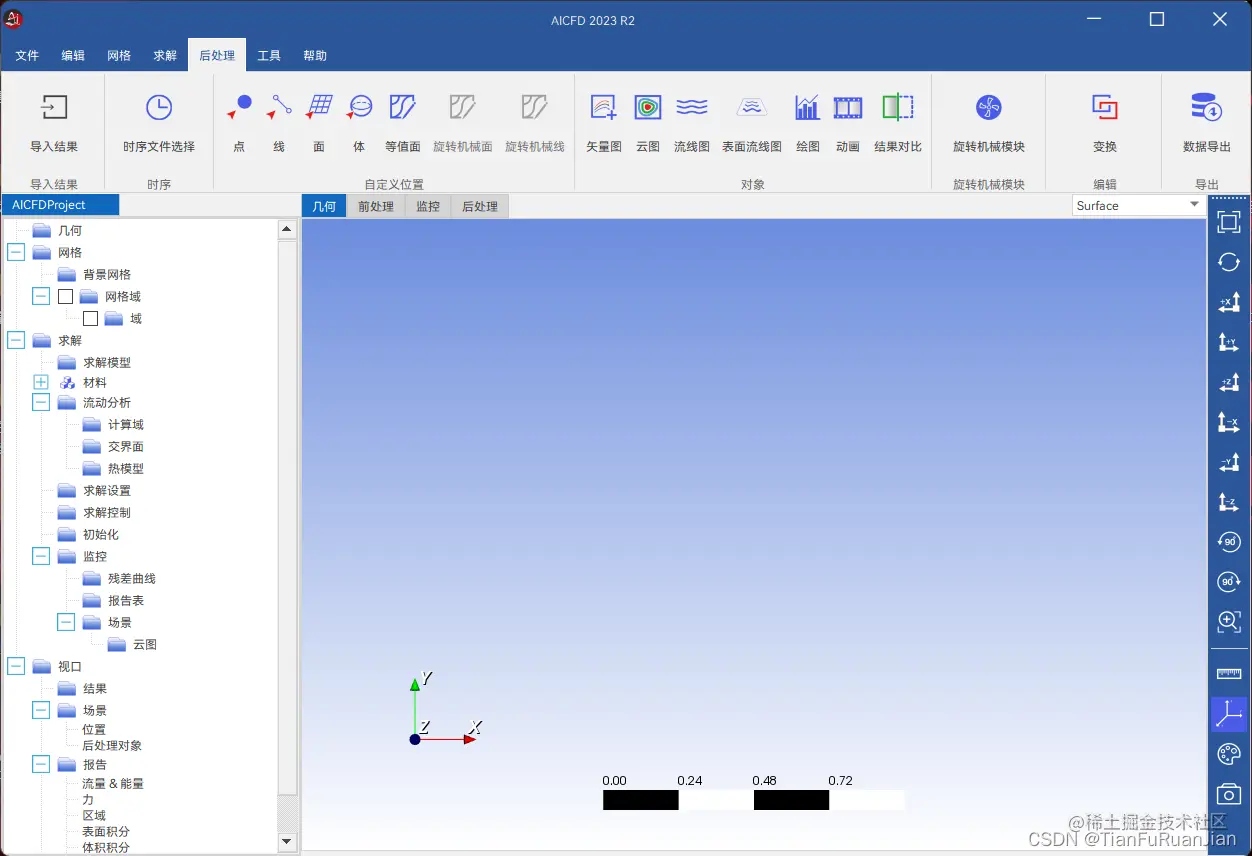The height and width of the screenshot is (856, 1252).
Task: Select the AICFDProject panel tab
Action: click(x=60, y=205)
